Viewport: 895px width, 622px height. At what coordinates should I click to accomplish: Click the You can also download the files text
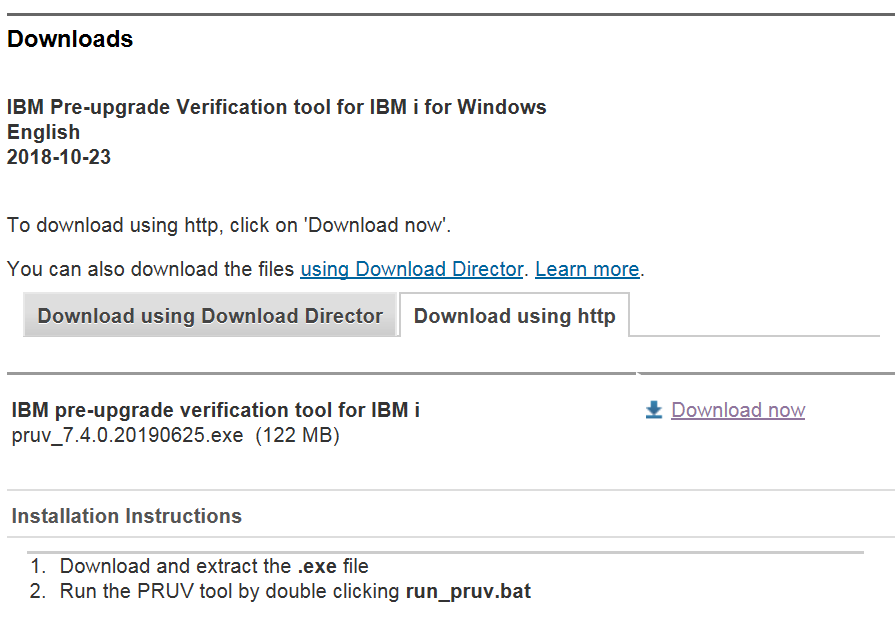151,269
